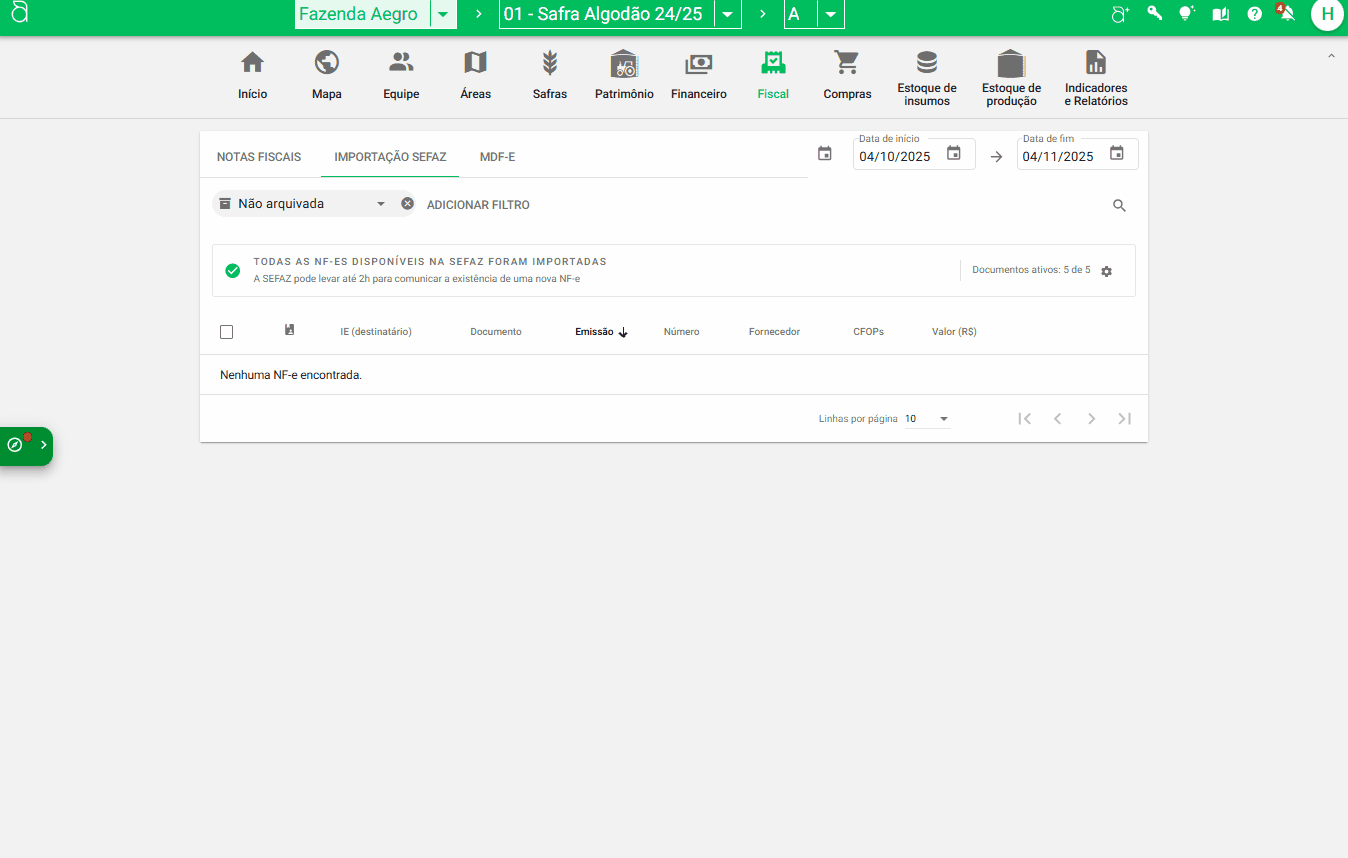
Task: Select the MDF-E tab
Action: (497, 157)
